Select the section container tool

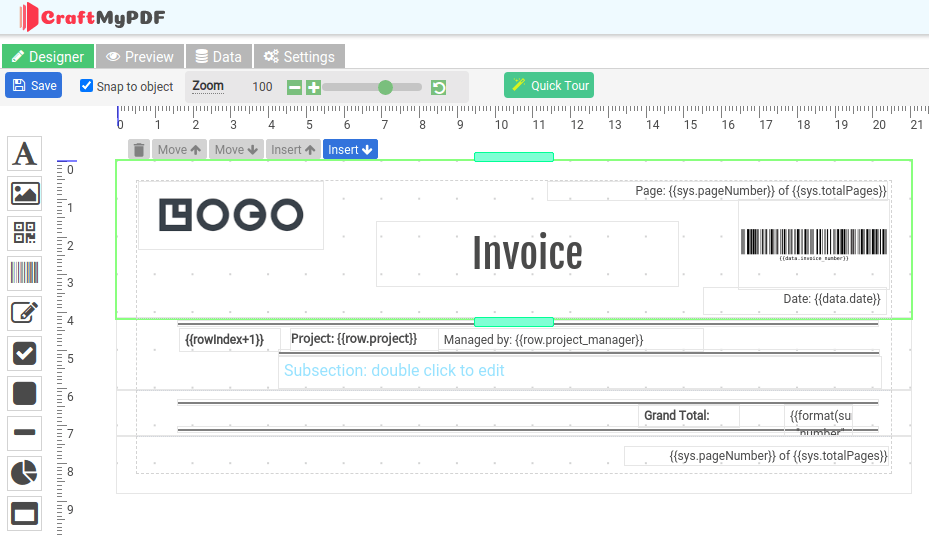pos(24,514)
